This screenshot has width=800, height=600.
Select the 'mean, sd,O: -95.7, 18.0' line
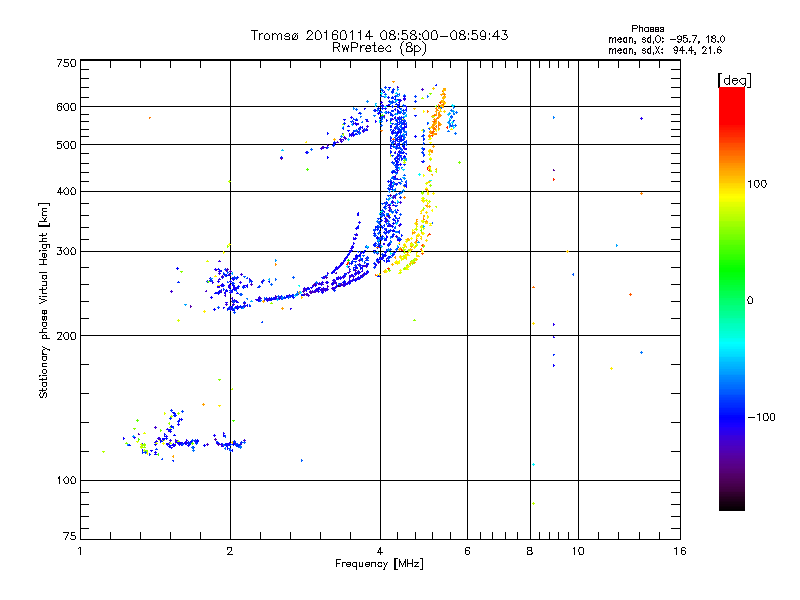pyautogui.click(x=667, y=39)
